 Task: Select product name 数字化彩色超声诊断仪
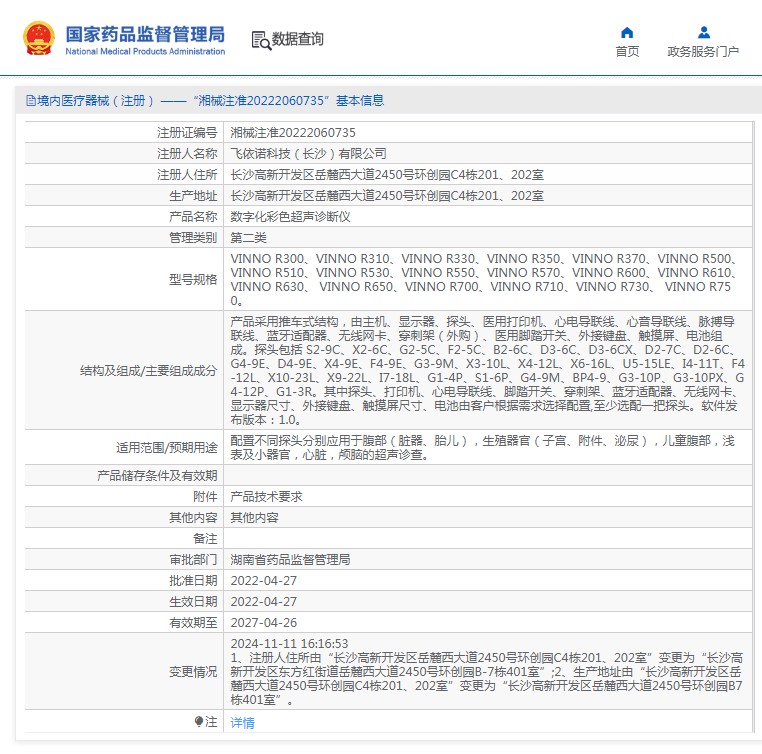(x=290, y=216)
